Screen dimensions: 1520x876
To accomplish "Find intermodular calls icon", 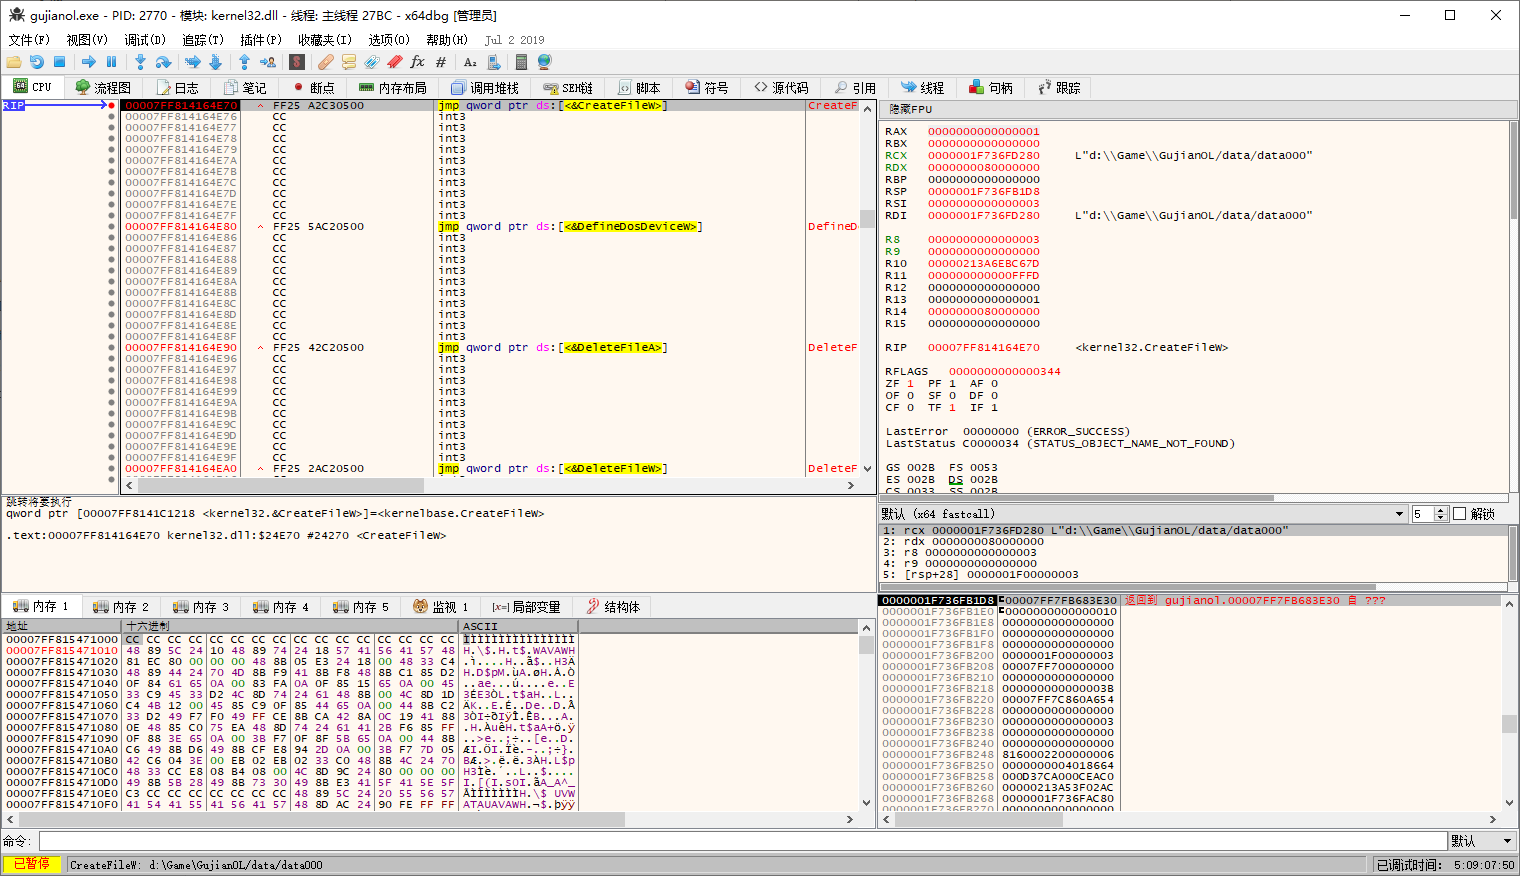I will tap(493, 62).
